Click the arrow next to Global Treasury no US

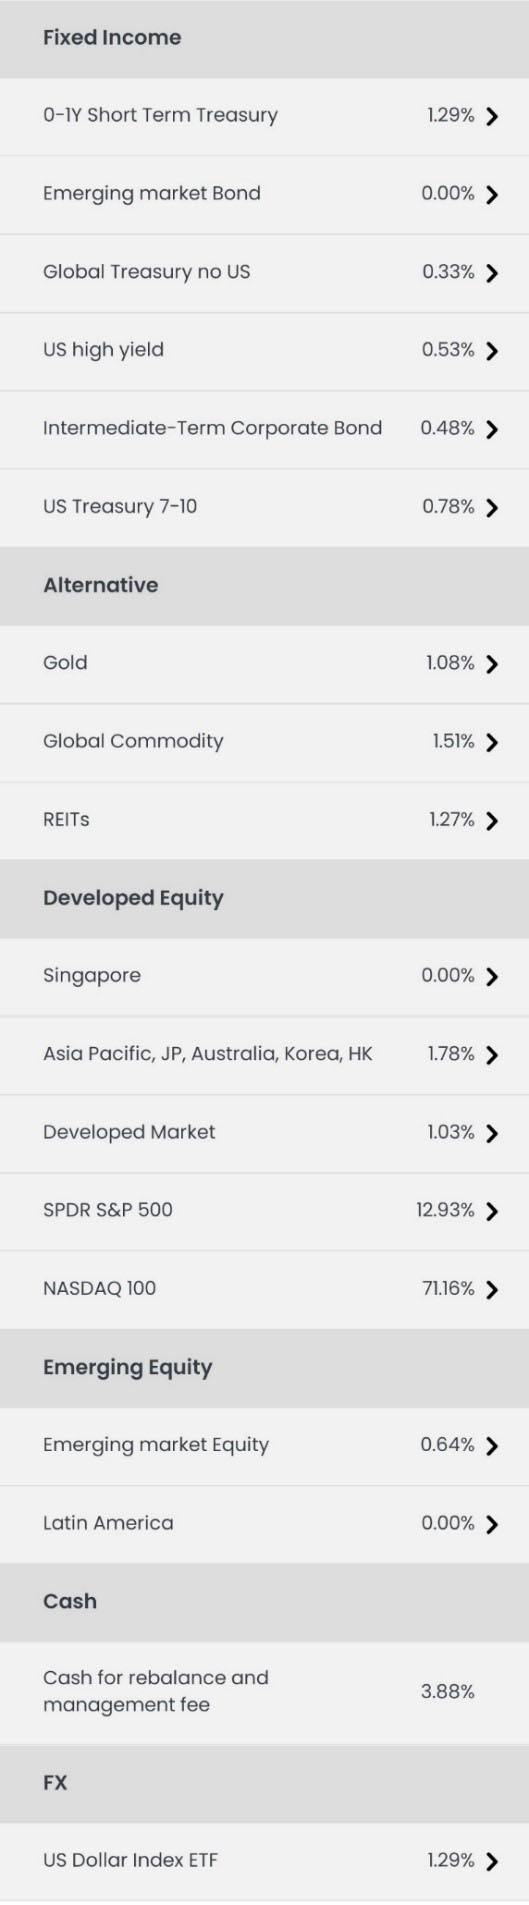(491, 273)
